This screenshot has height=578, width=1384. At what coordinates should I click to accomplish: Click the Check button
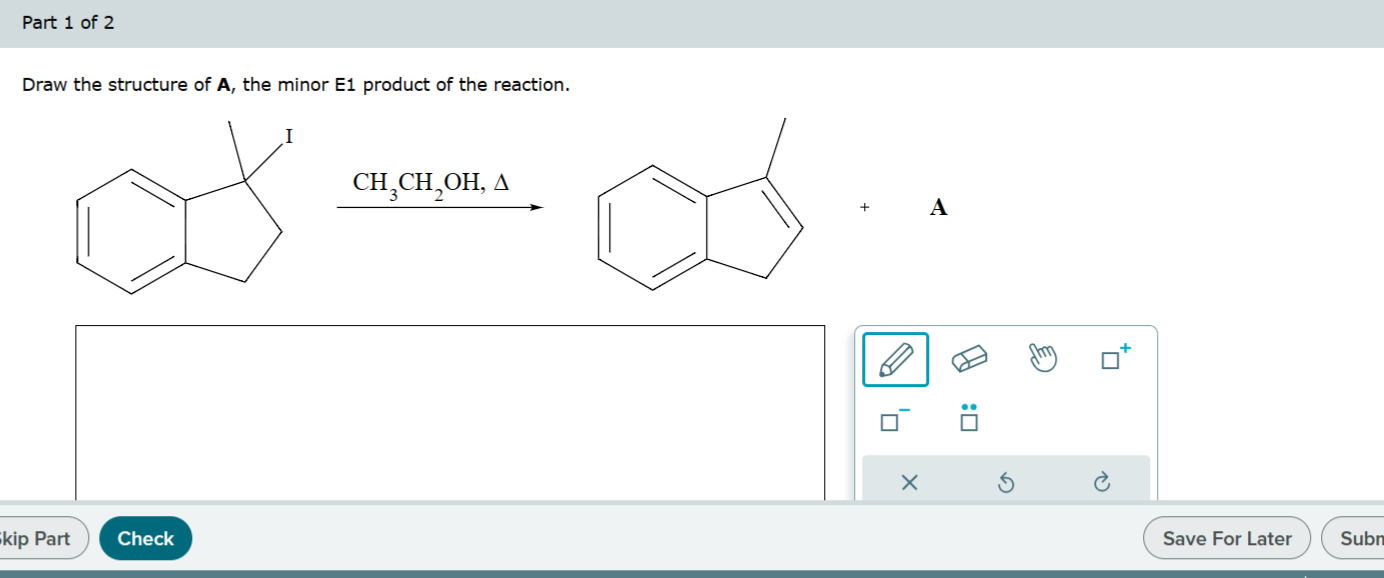click(146, 538)
